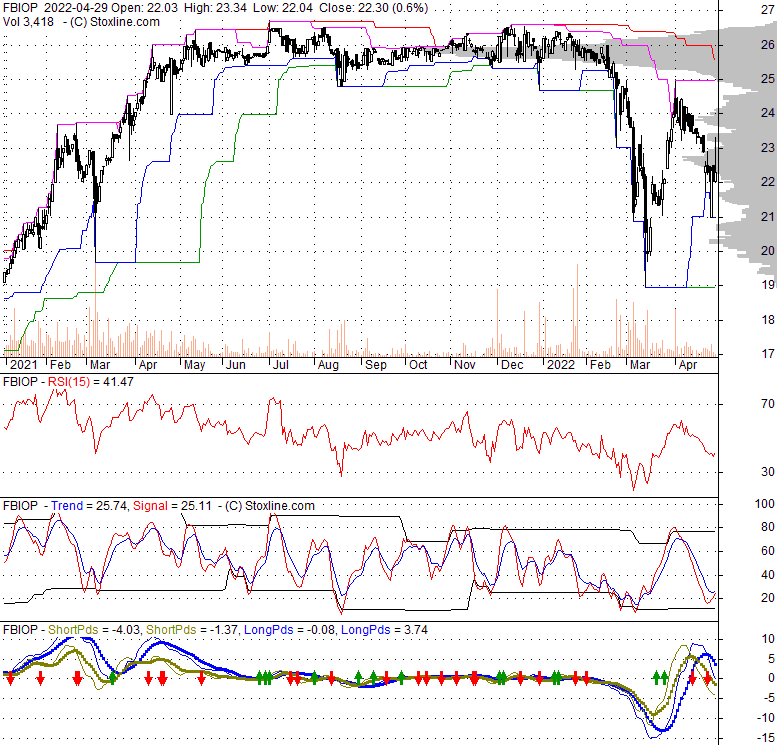Click Trend axis value 40
The image size is (778, 746).
point(768,574)
